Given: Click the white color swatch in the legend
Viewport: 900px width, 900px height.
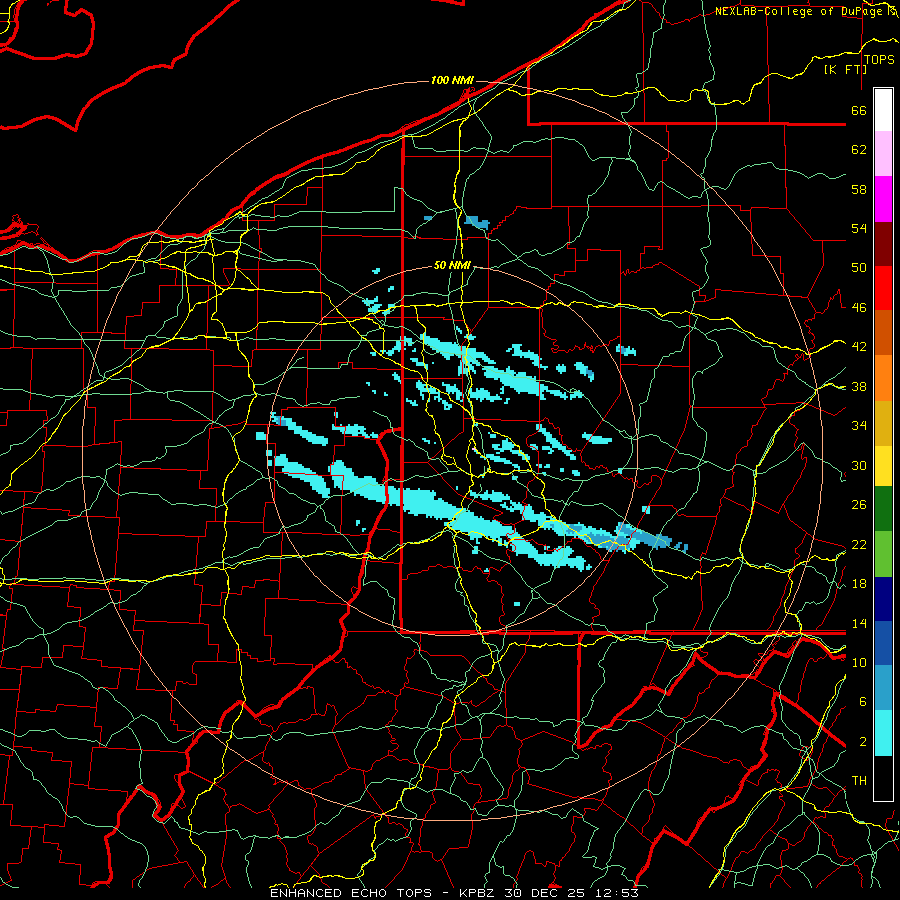Looking at the screenshot, I should tap(883, 110).
